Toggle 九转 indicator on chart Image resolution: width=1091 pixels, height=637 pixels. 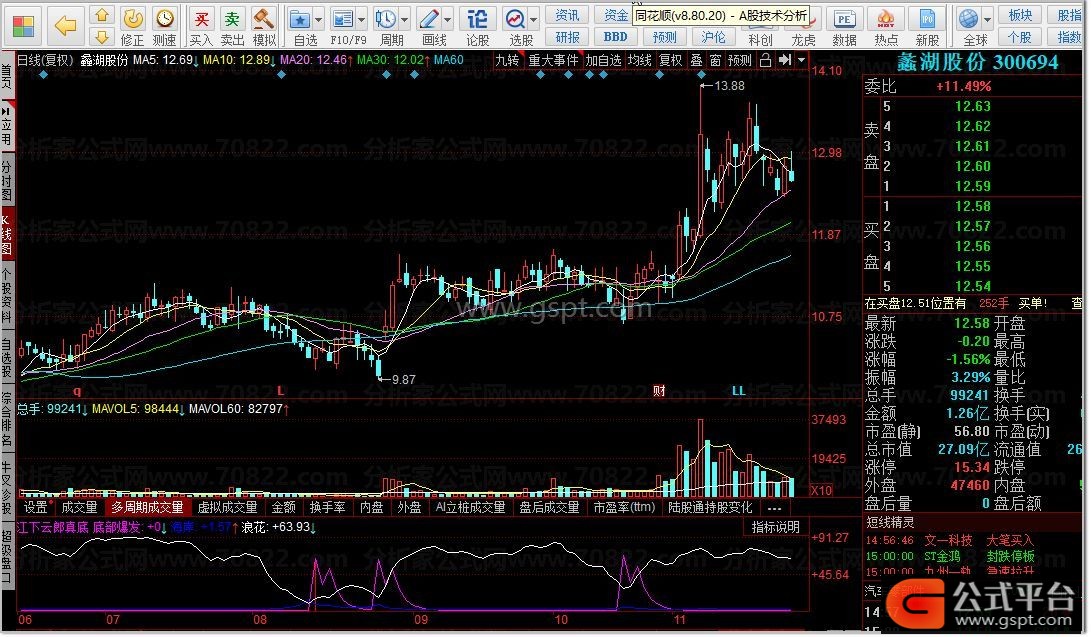click(x=507, y=61)
